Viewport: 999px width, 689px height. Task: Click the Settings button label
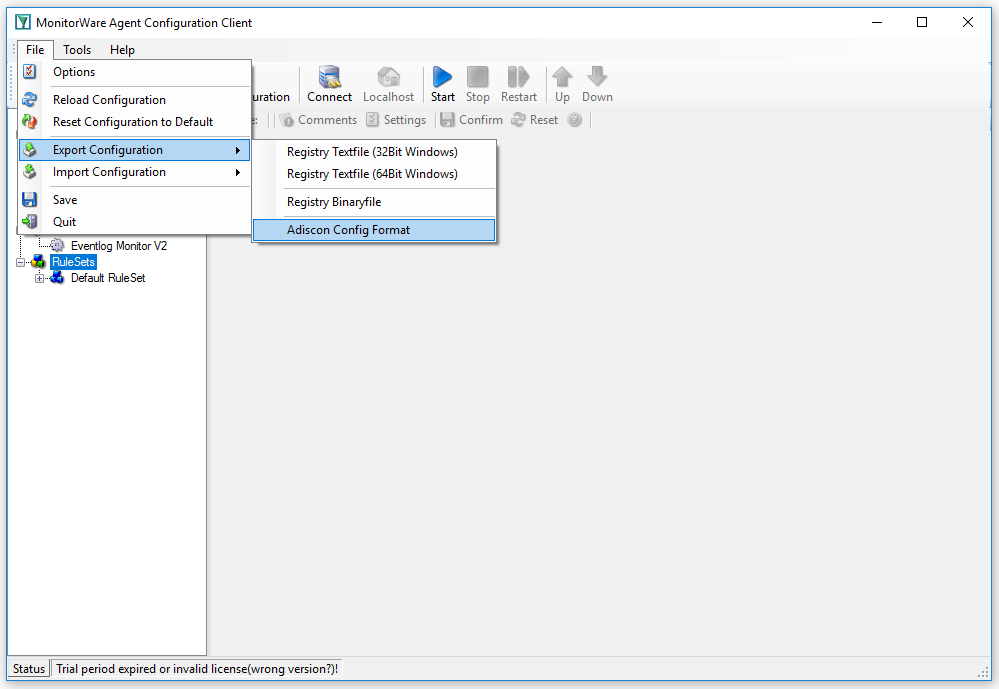[x=405, y=120]
